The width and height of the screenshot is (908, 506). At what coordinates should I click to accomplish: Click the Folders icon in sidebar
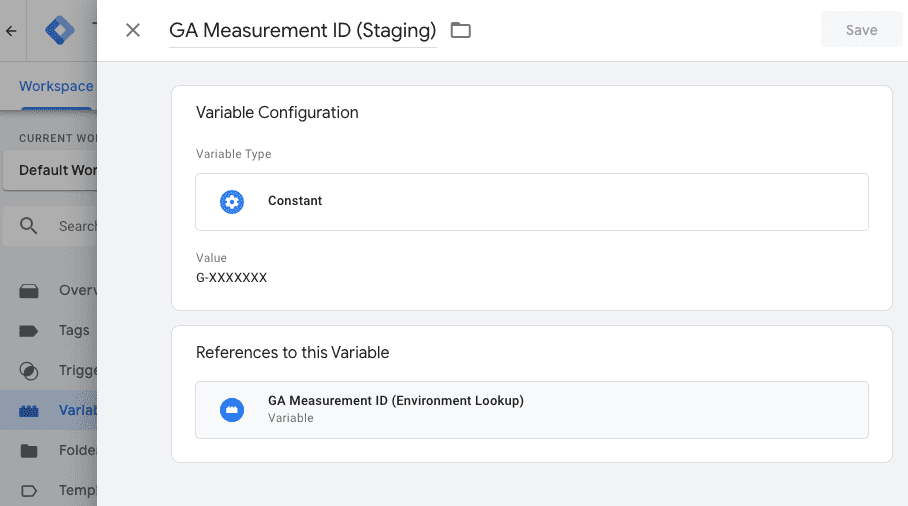click(x=29, y=450)
